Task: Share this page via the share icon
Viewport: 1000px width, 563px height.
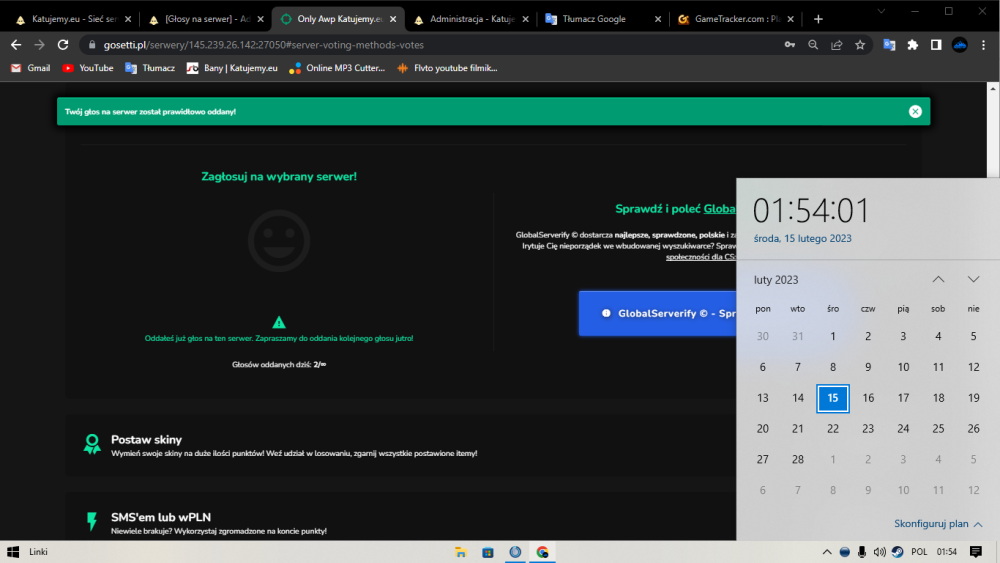Action: [x=837, y=45]
